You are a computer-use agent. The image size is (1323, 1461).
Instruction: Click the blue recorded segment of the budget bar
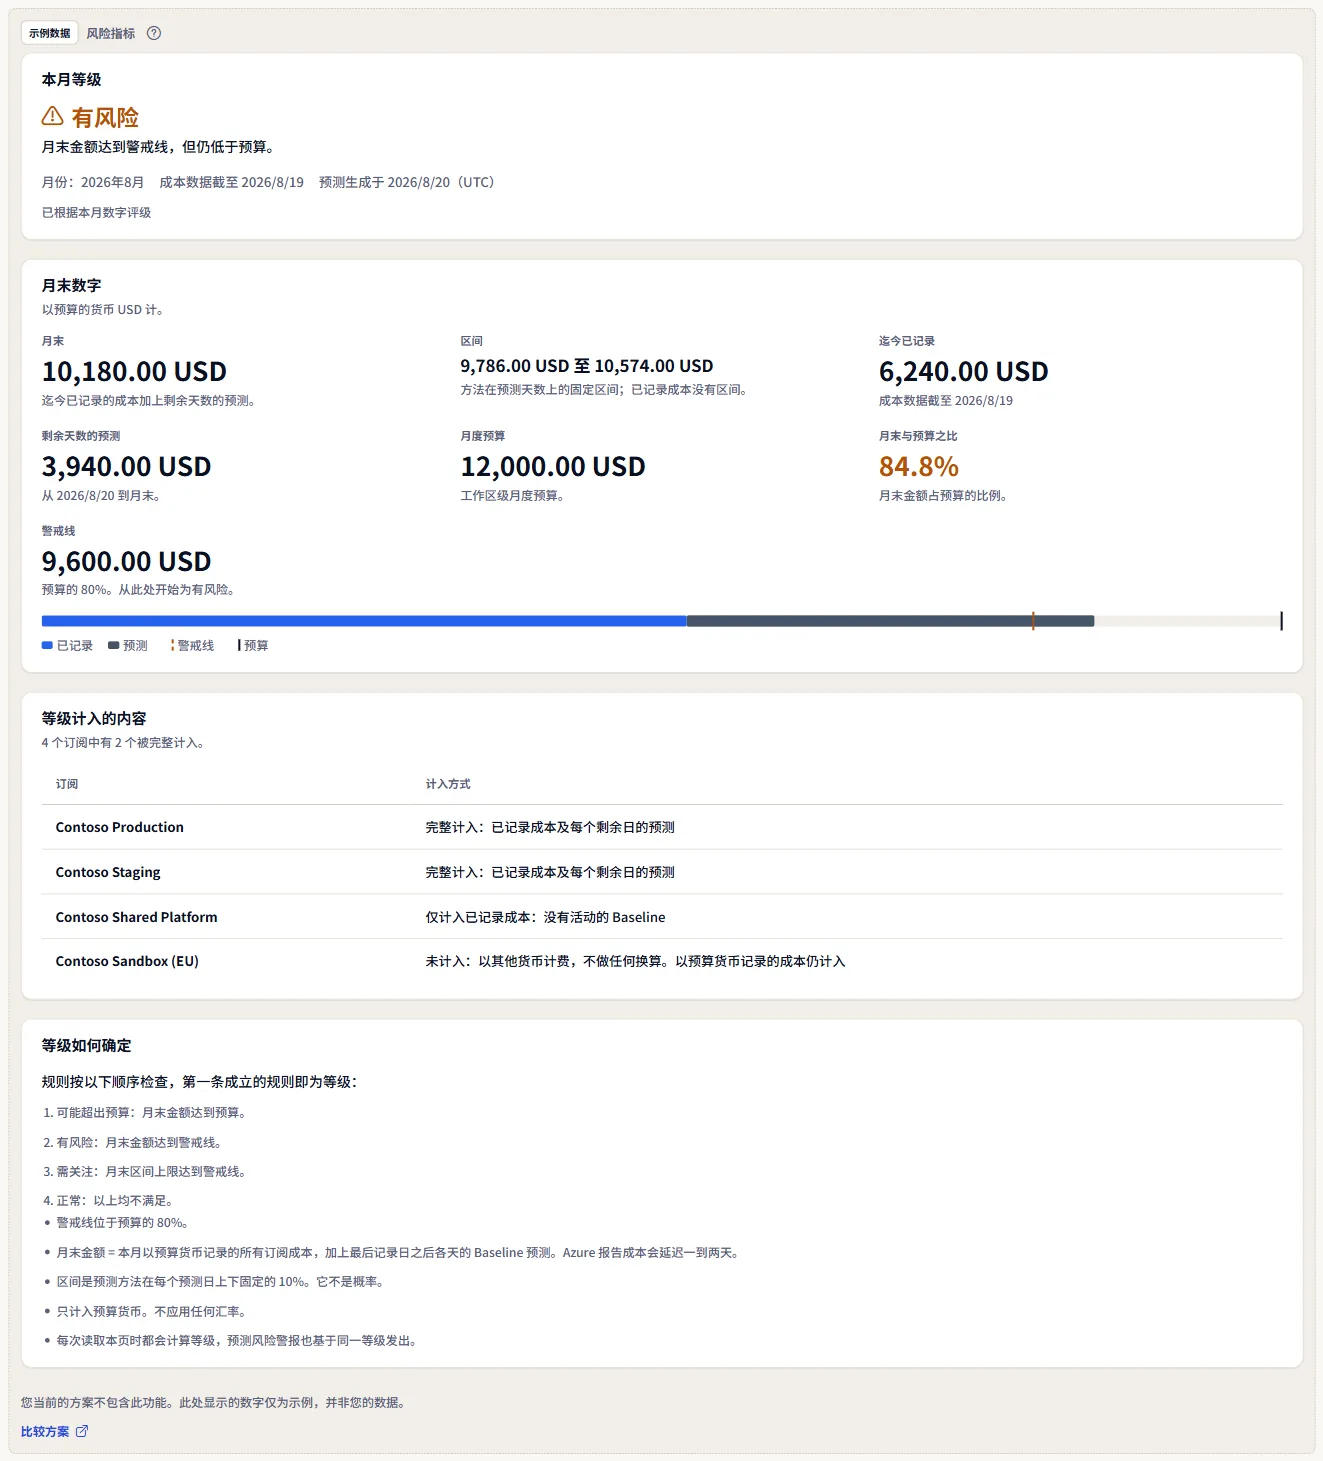364,621
